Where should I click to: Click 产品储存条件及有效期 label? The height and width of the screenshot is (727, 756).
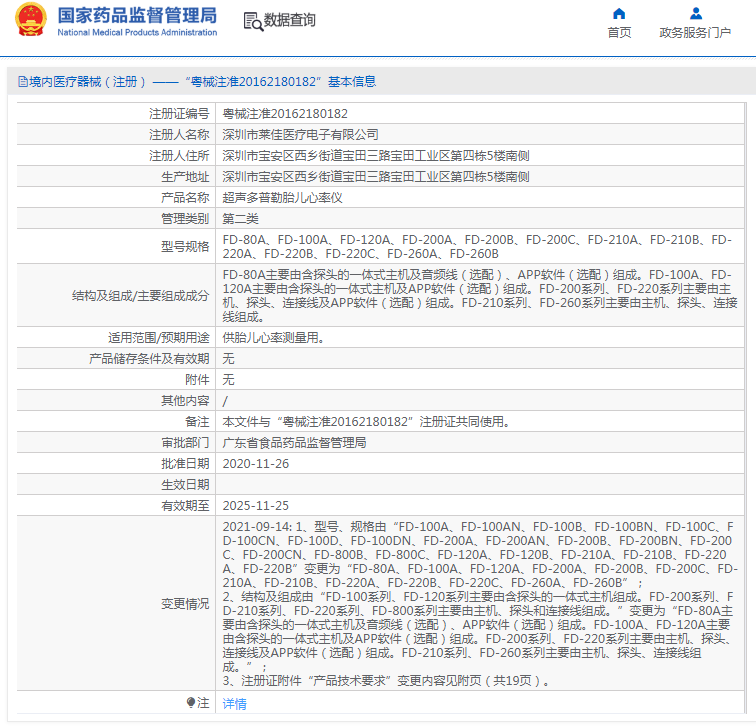tap(149, 359)
